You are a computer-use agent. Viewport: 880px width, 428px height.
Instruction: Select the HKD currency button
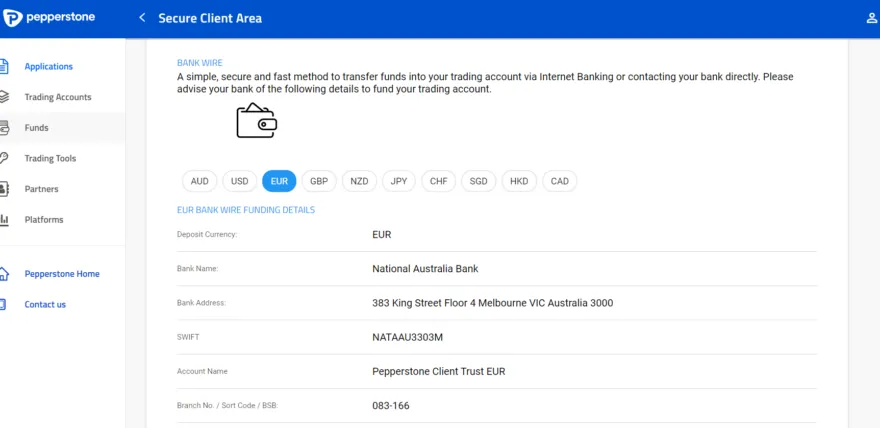click(x=519, y=181)
